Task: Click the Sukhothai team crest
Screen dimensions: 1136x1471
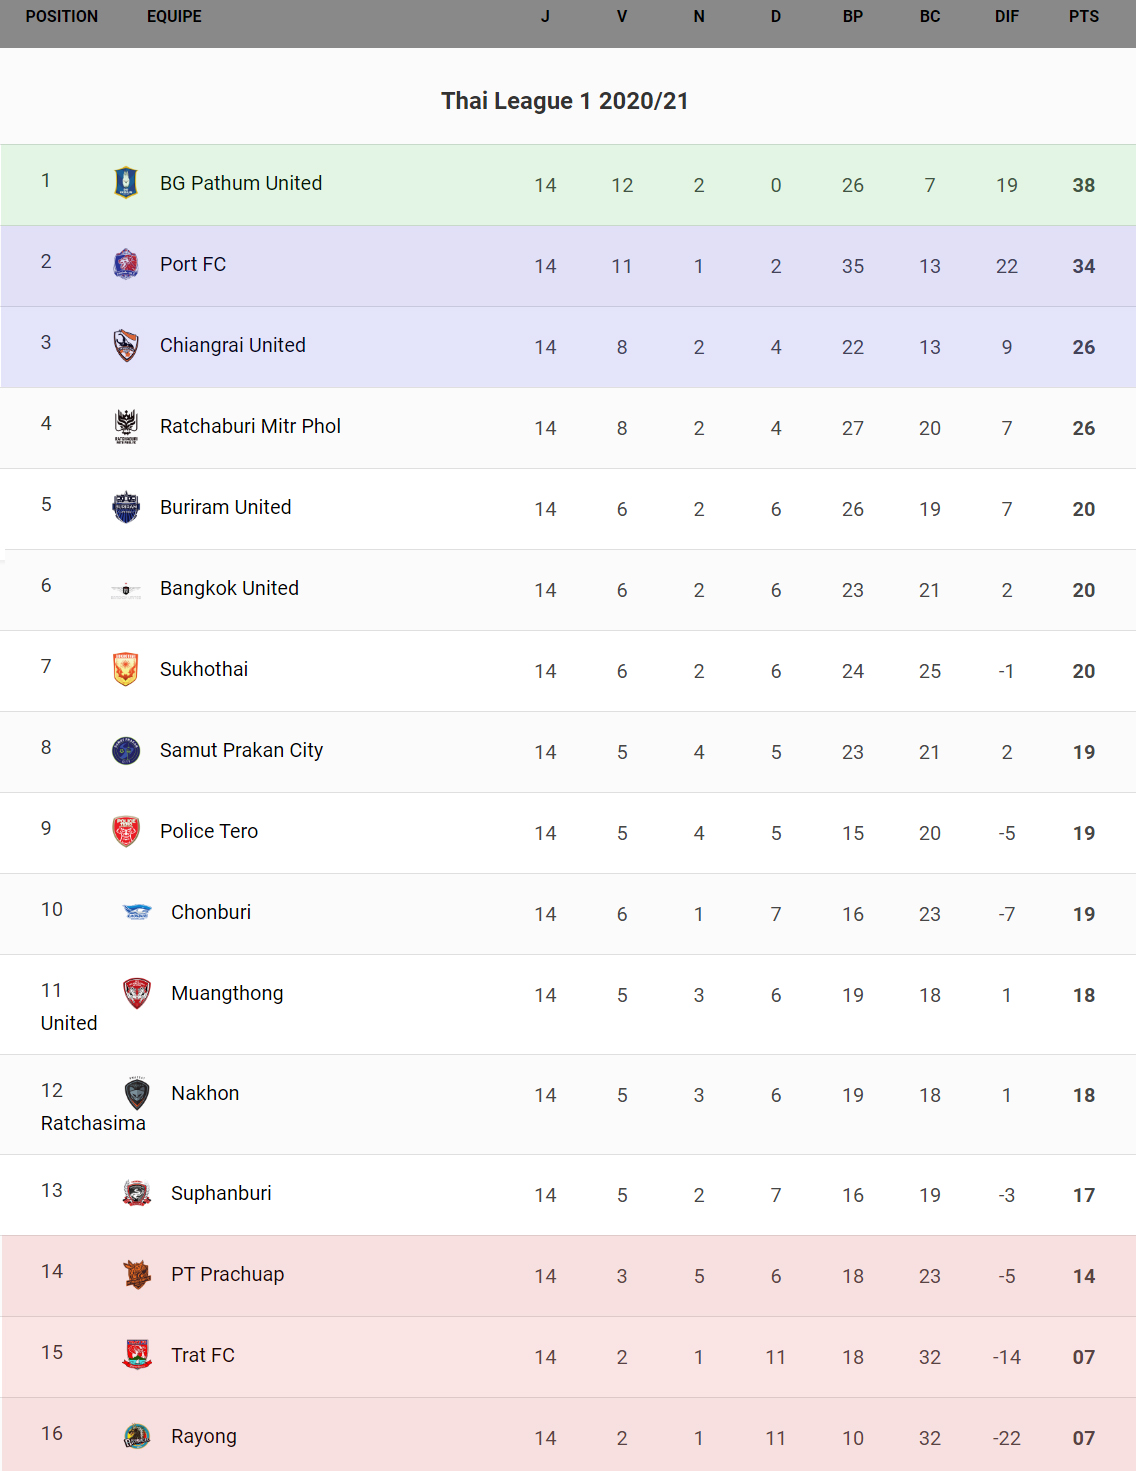Action: pyautogui.click(x=126, y=669)
